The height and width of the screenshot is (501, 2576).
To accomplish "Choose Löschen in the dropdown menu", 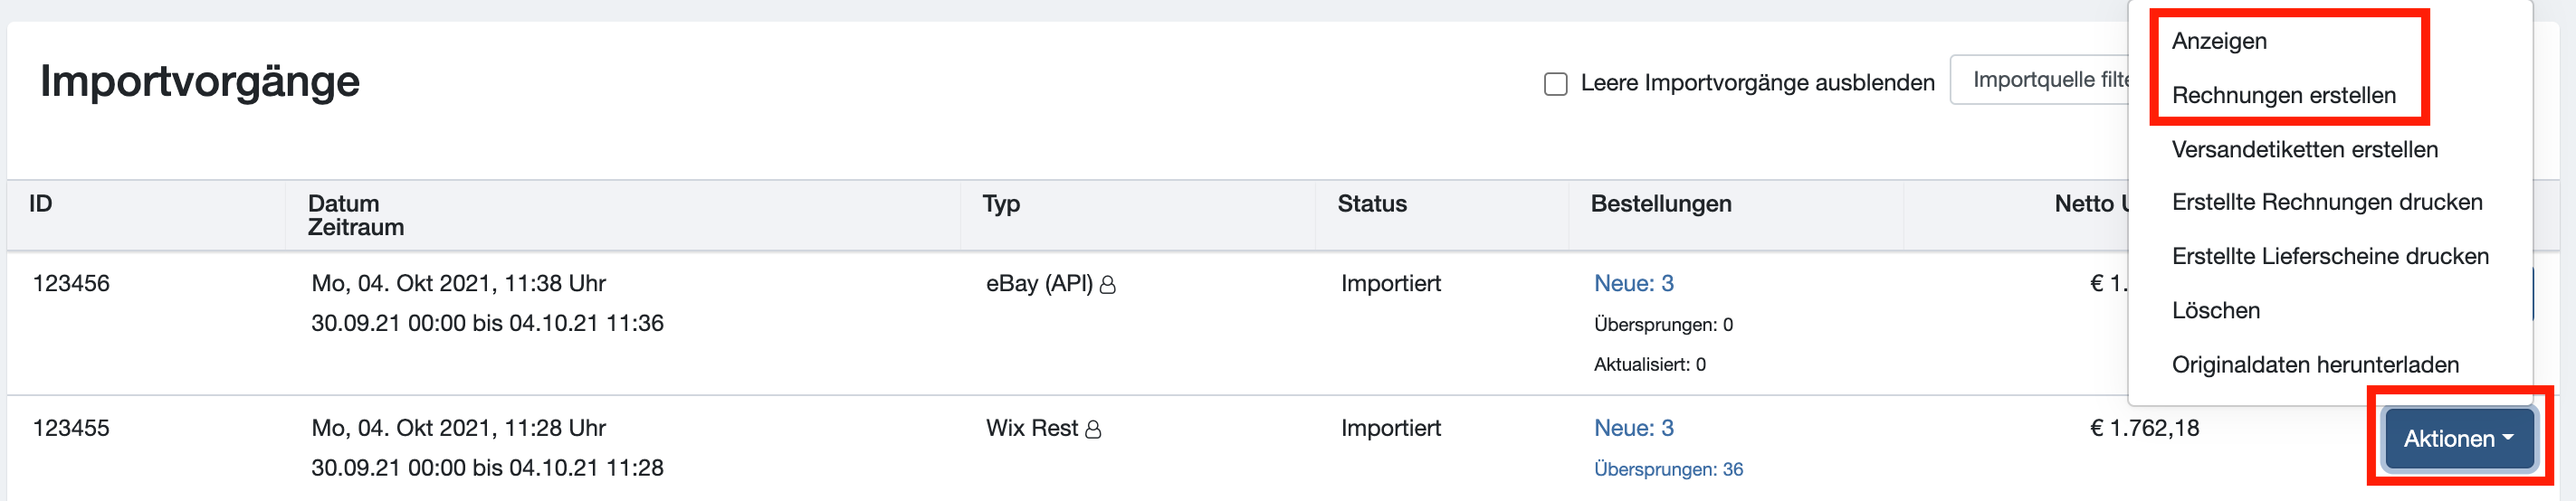I will tap(2215, 310).
